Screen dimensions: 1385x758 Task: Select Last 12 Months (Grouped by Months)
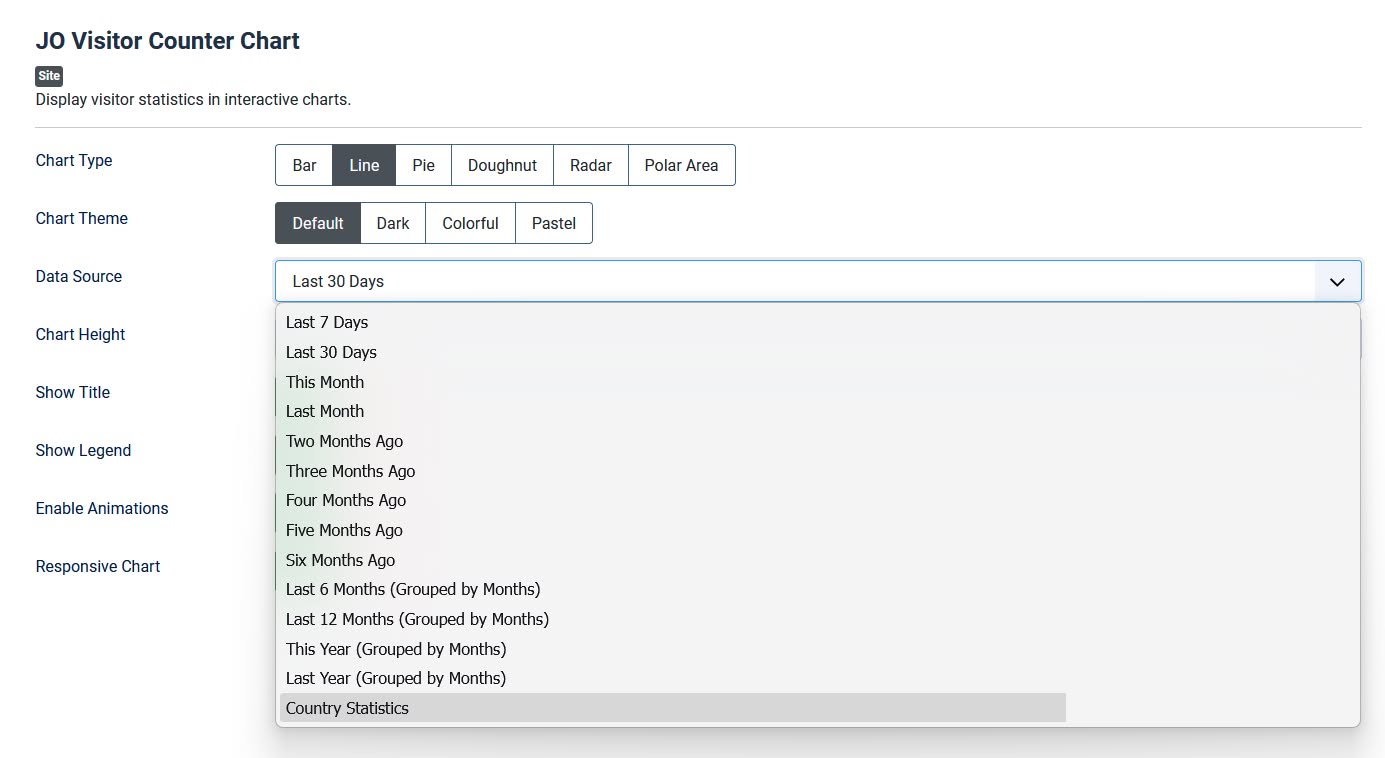click(417, 619)
